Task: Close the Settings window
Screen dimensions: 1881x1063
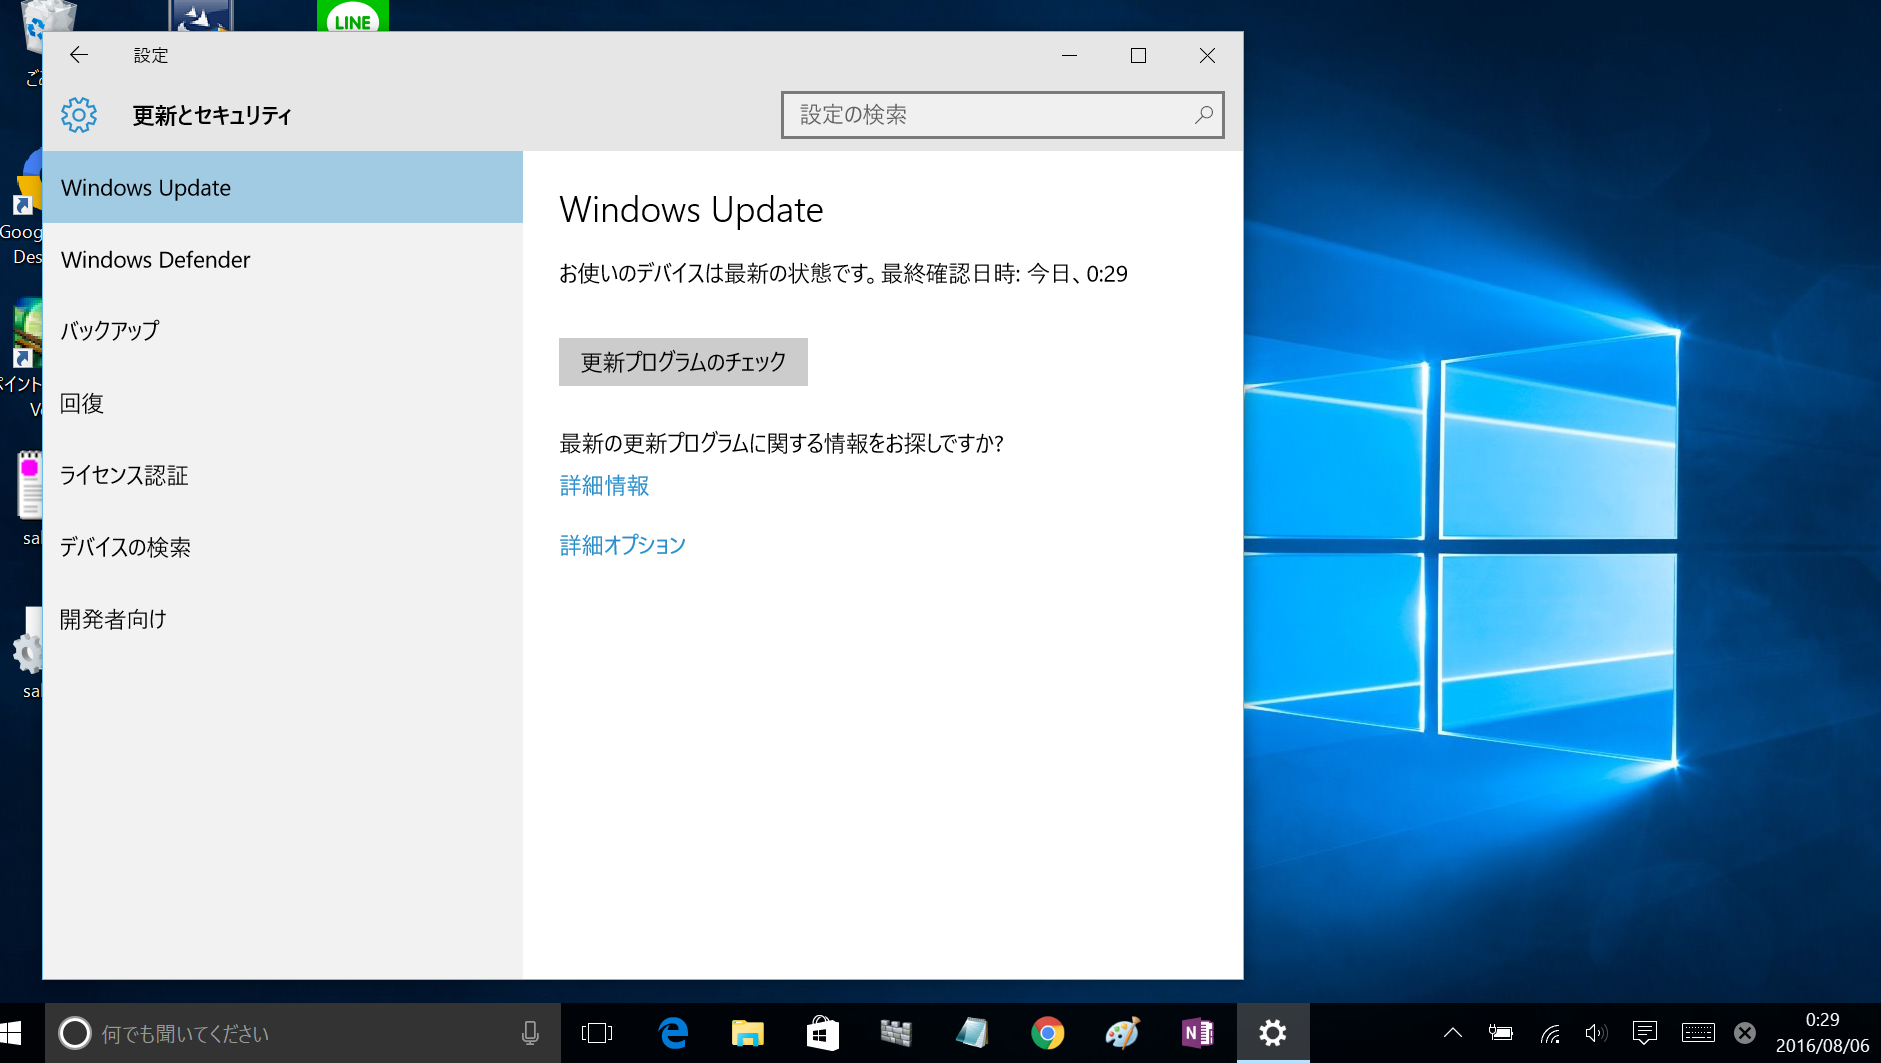Action: point(1207,55)
